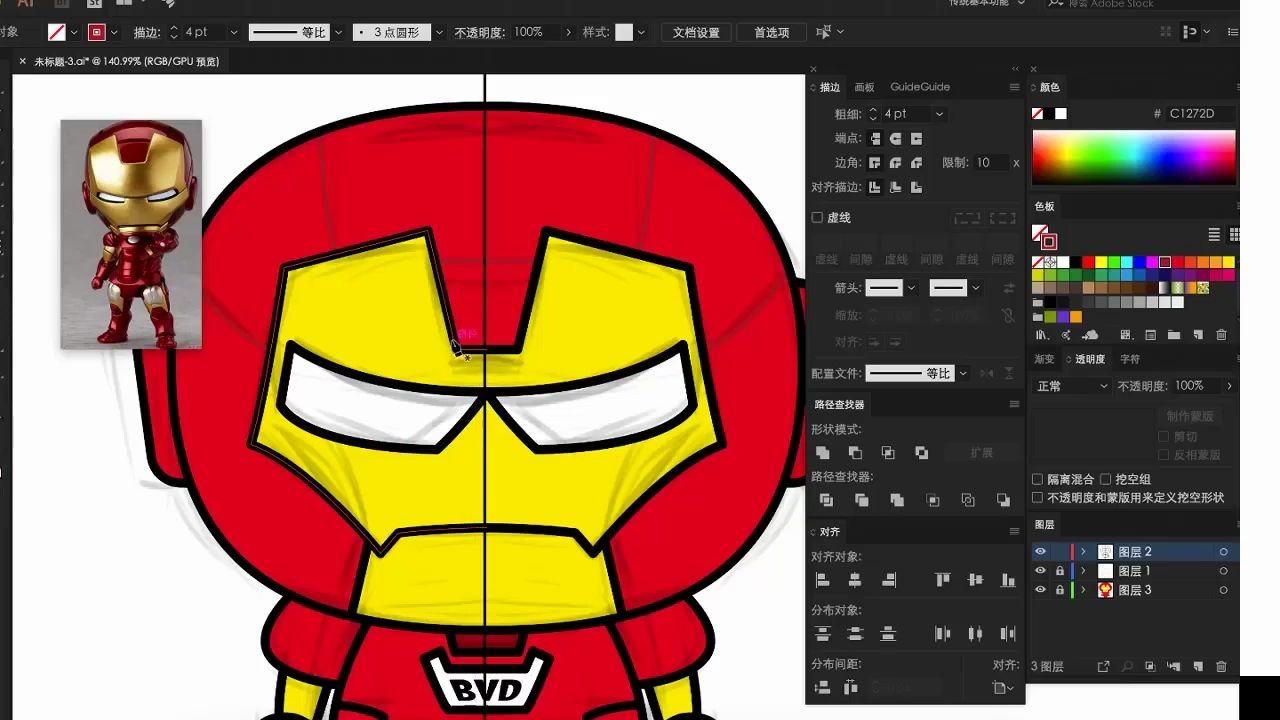Switch to the 字符 tab

pyautogui.click(x=1129, y=359)
